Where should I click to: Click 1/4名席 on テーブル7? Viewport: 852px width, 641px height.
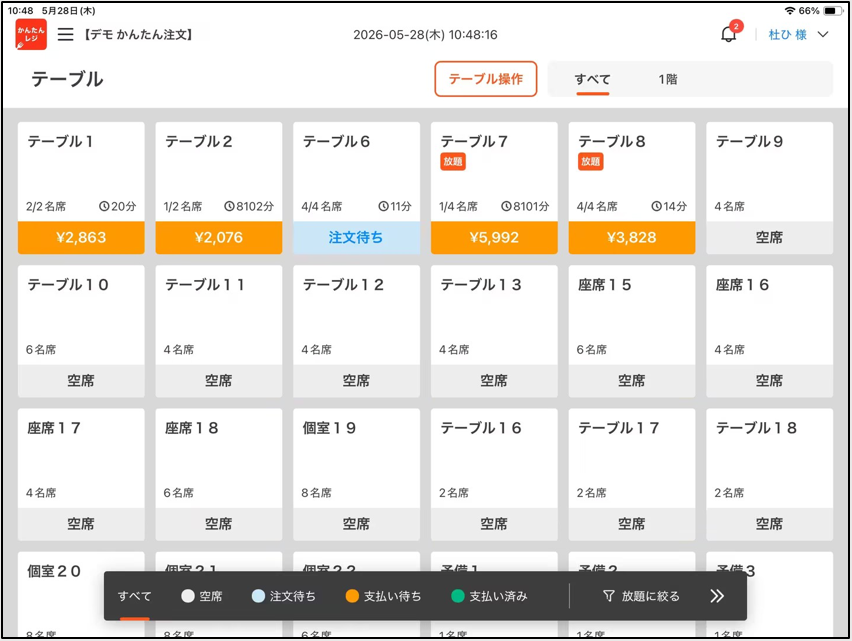click(459, 206)
